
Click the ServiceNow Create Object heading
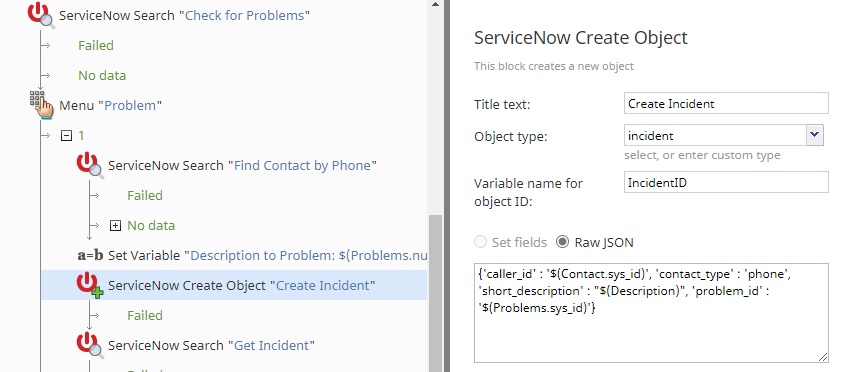pyautogui.click(x=580, y=38)
